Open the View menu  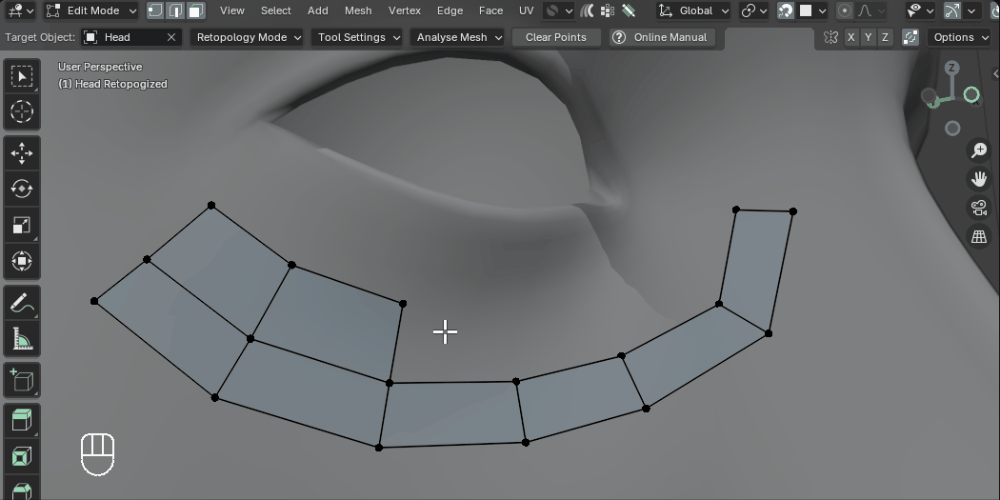[x=232, y=11]
